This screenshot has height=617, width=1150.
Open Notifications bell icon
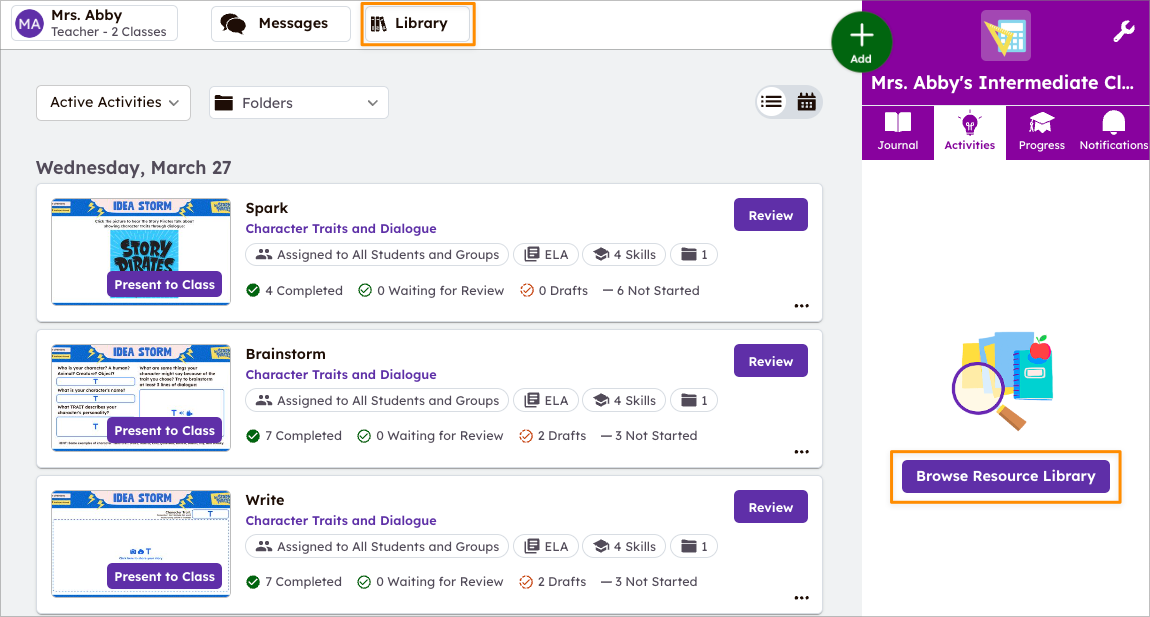click(1113, 132)
